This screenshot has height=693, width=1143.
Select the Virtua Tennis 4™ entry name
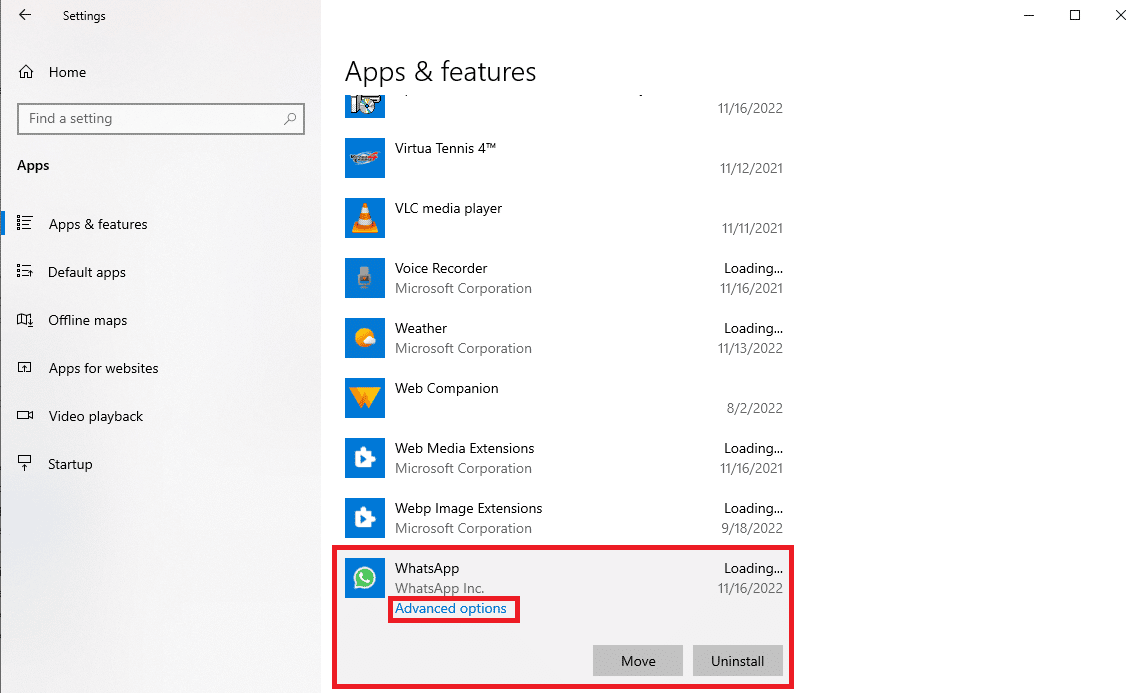pos(445,148)
